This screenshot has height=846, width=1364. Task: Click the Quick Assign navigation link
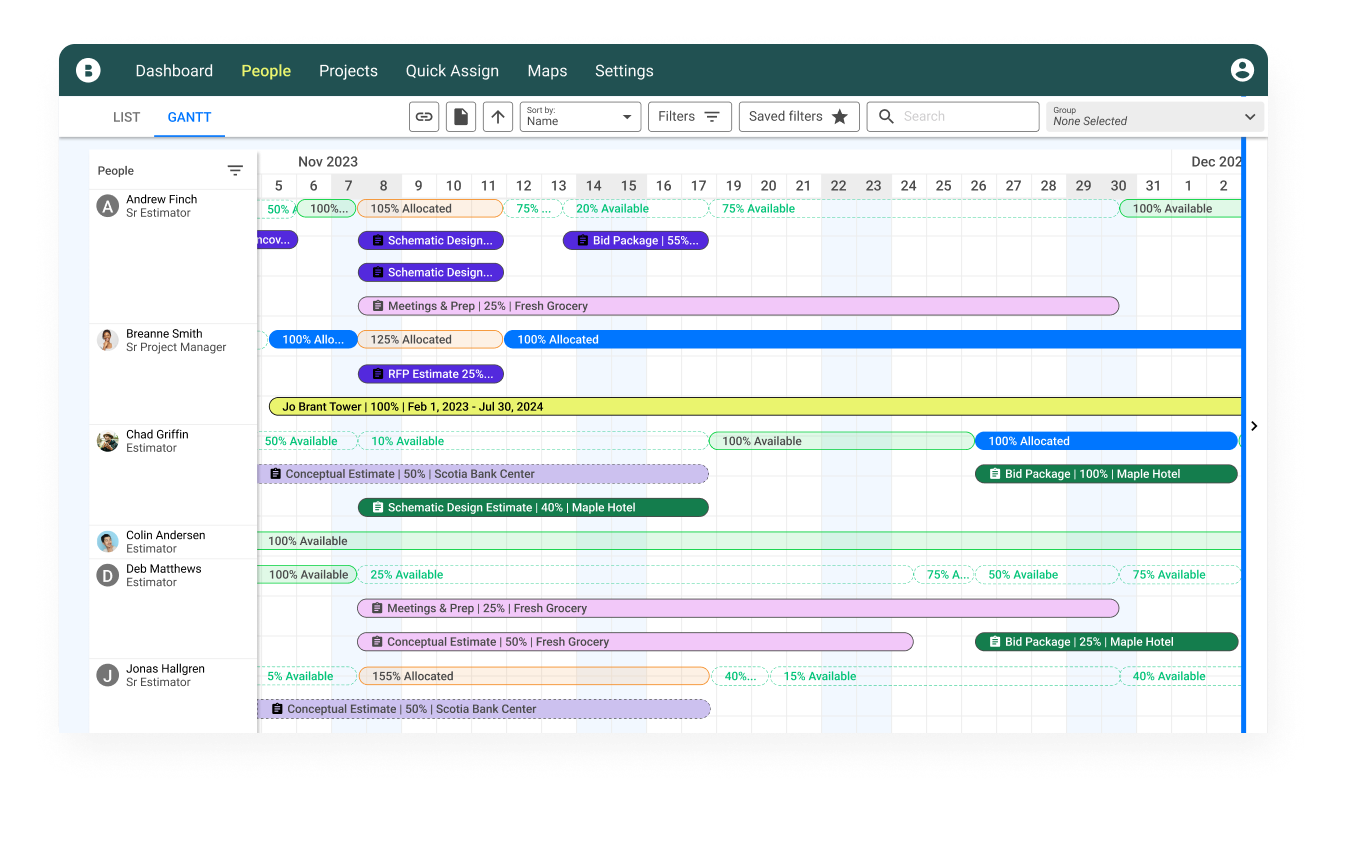pyautogui.click(x=452, y=70)
